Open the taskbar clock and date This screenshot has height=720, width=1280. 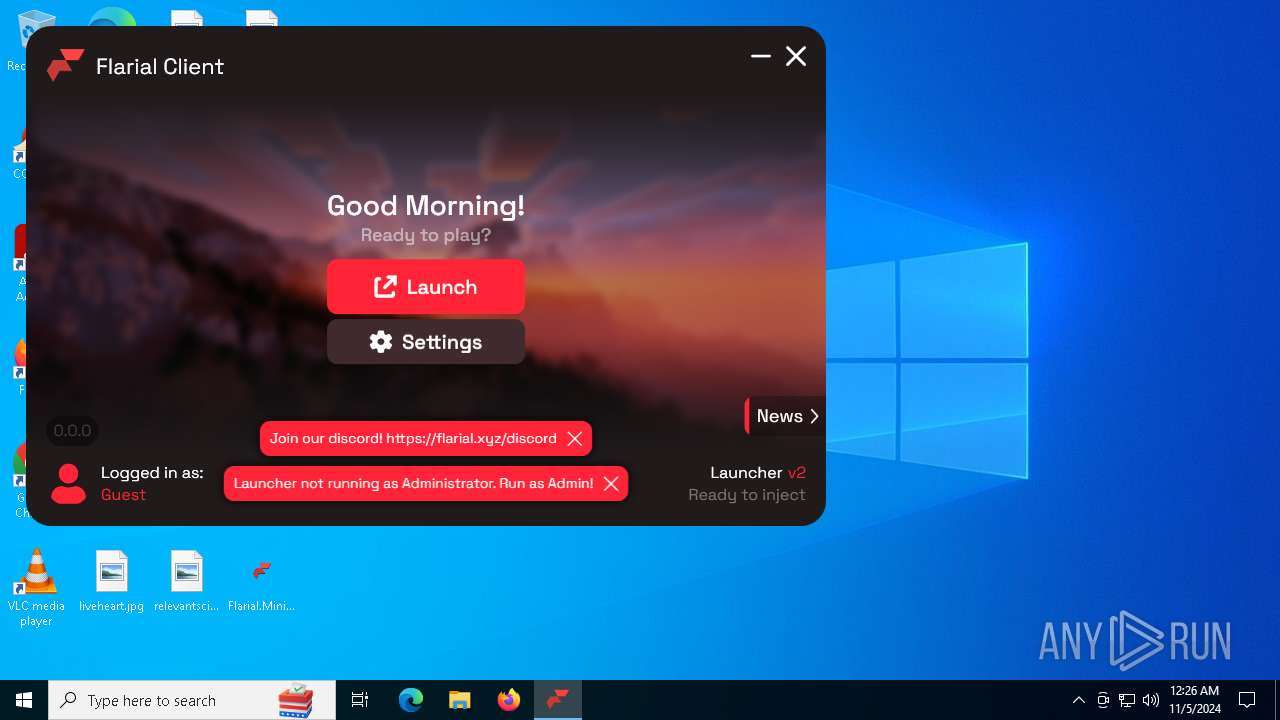point(1195,700)
